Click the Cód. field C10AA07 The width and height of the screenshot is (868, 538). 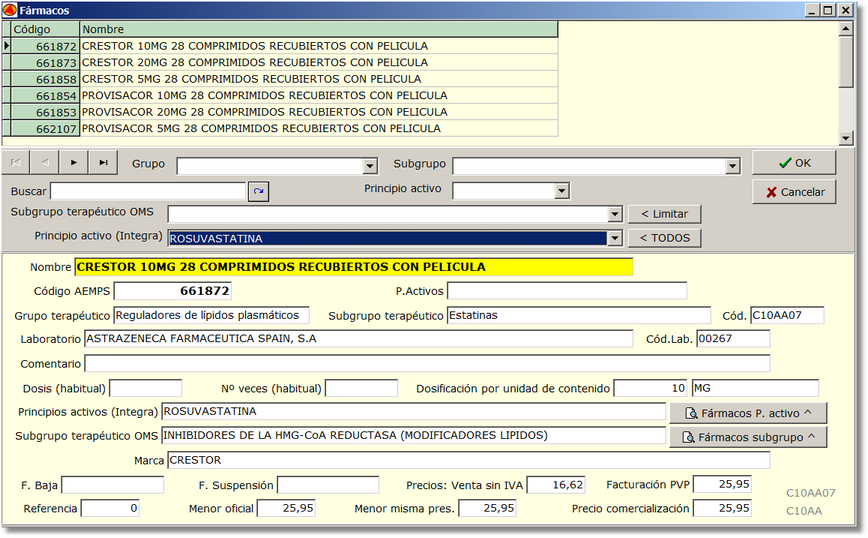(787, 315)
